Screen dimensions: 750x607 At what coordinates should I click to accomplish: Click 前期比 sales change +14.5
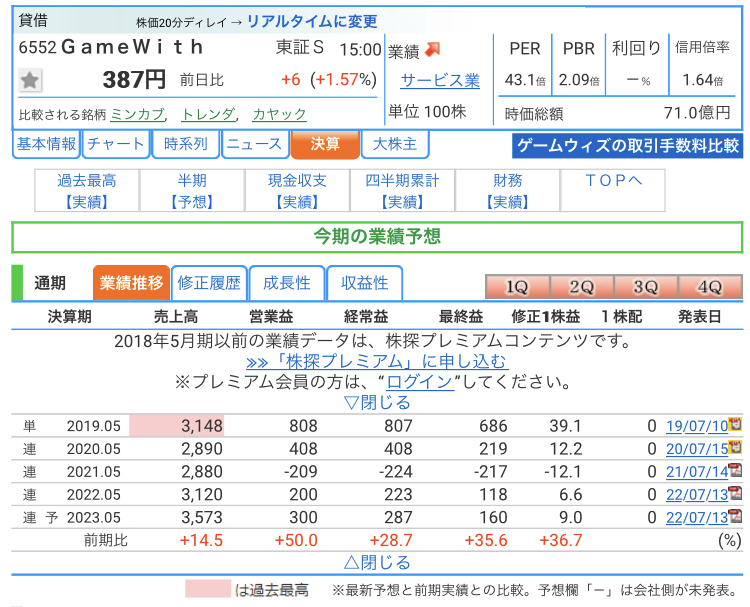[201, 541]
